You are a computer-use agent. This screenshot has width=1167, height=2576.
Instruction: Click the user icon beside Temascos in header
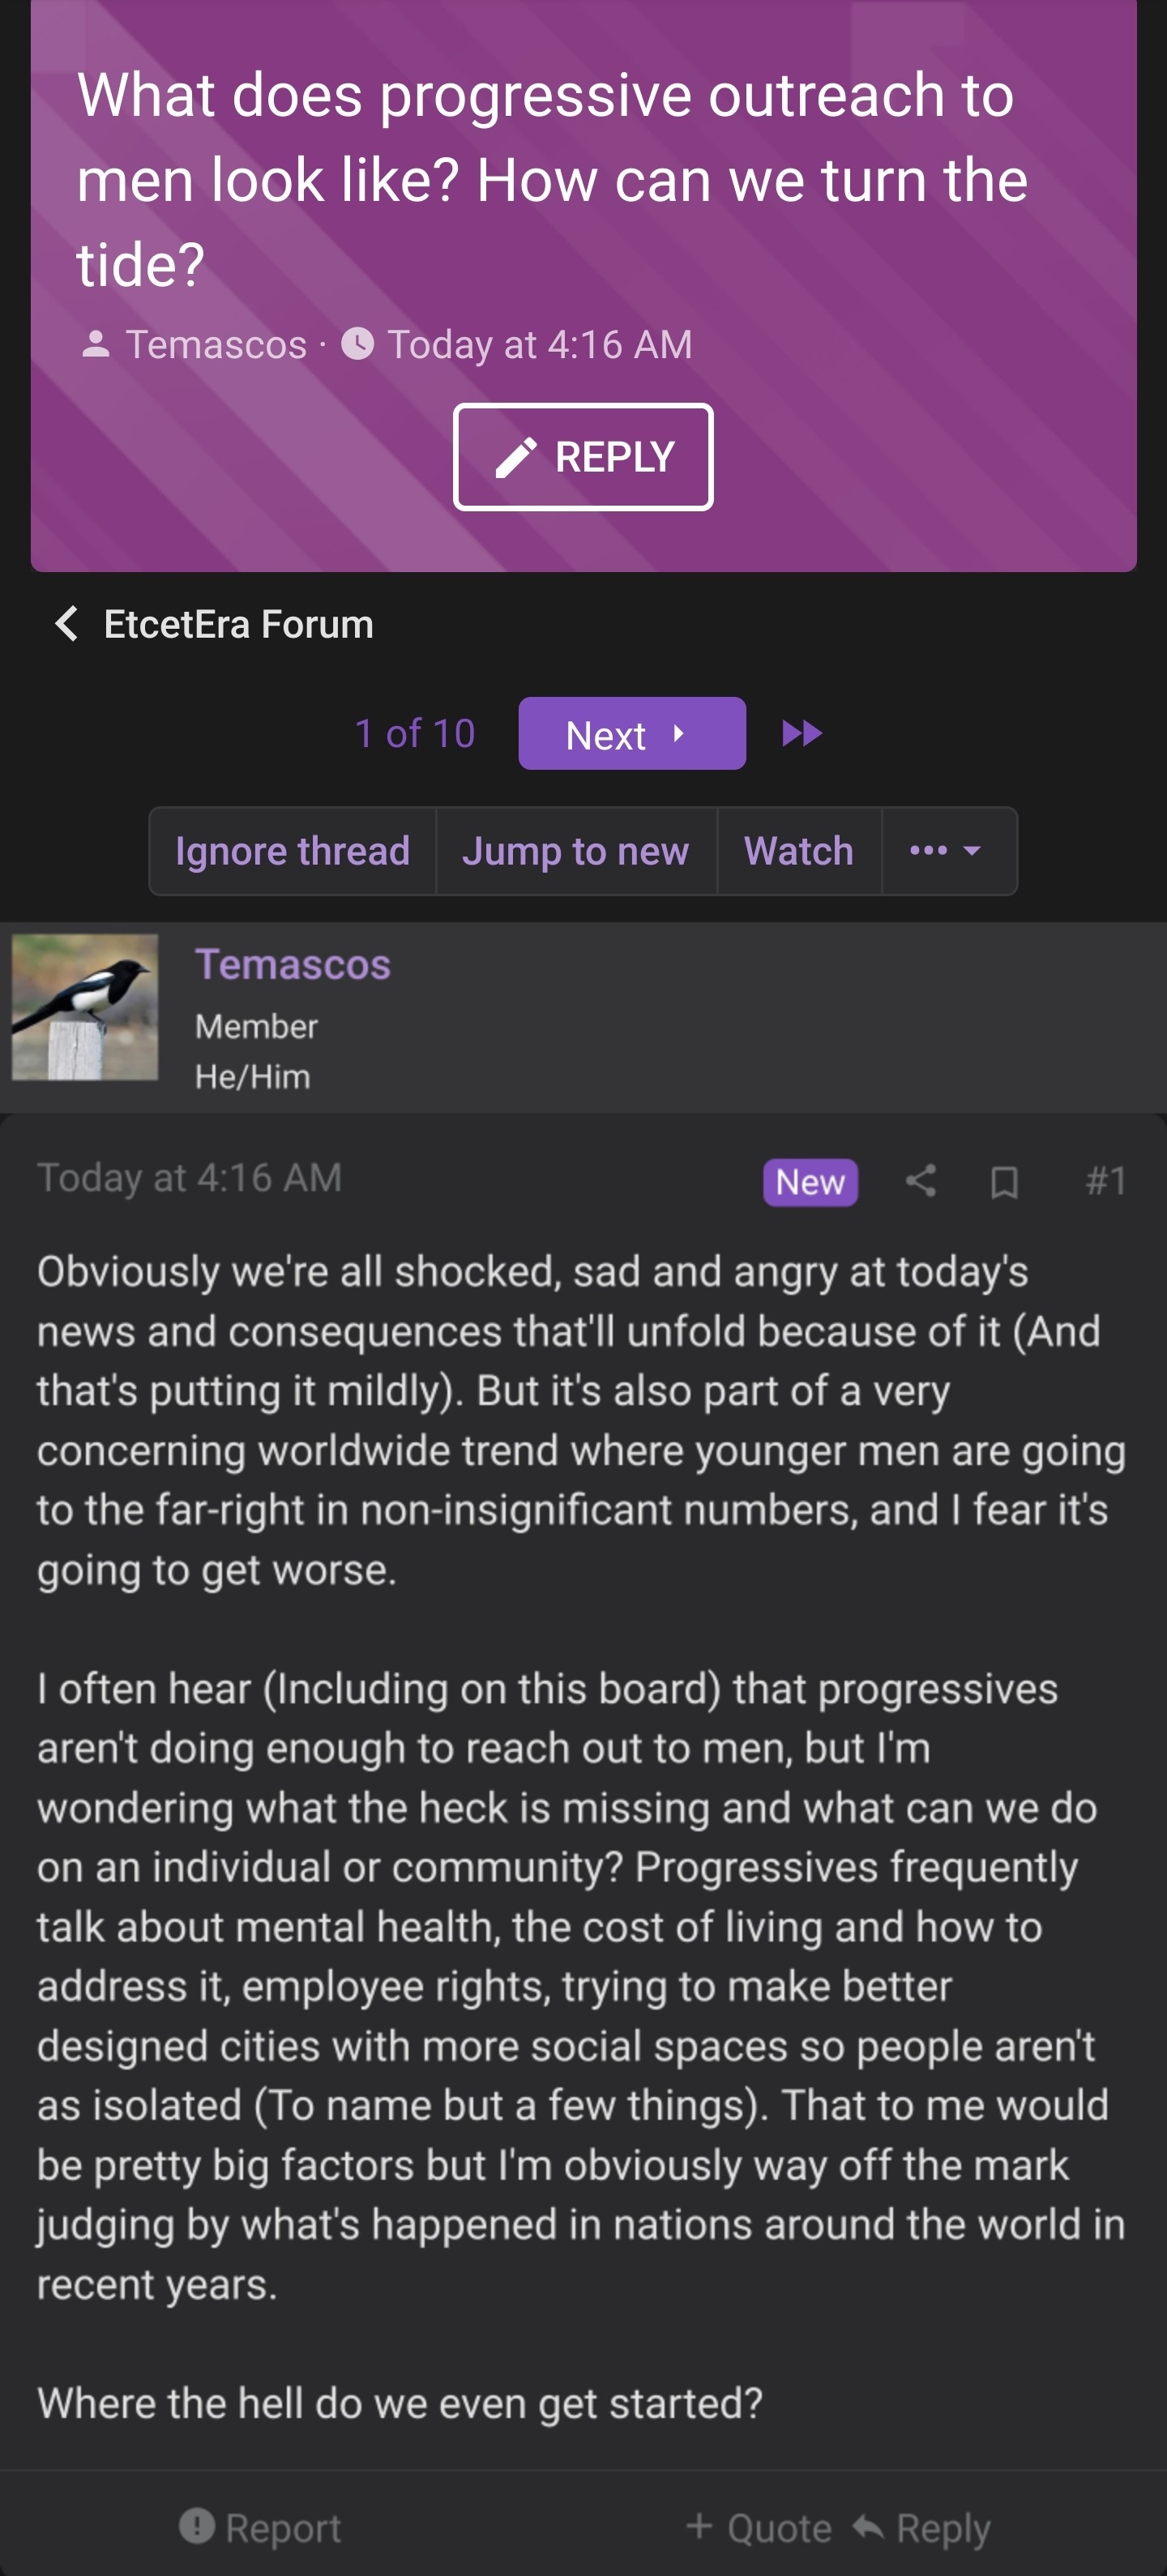[x=95, y=344]
